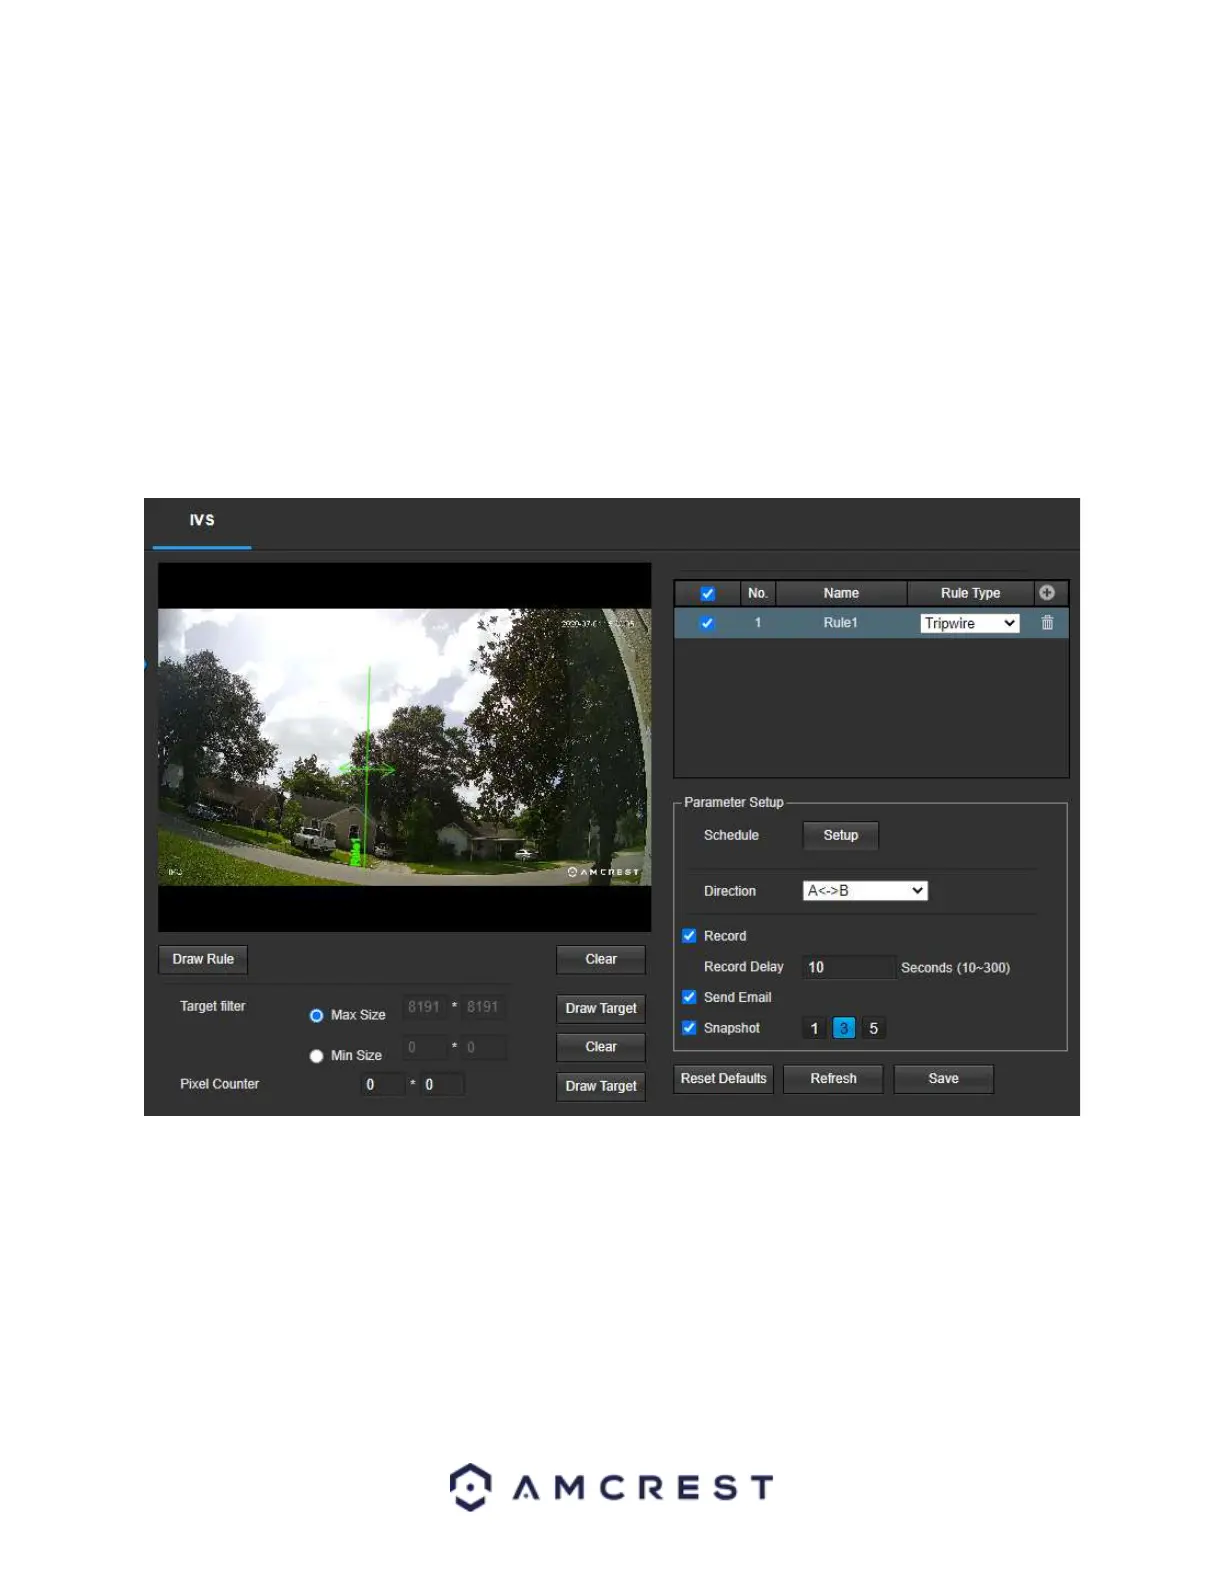Click the camera live preview image
Image resolution: width=1224 pixels, height=1584 pixels.
pyautogui.click(x=404, y=747)
